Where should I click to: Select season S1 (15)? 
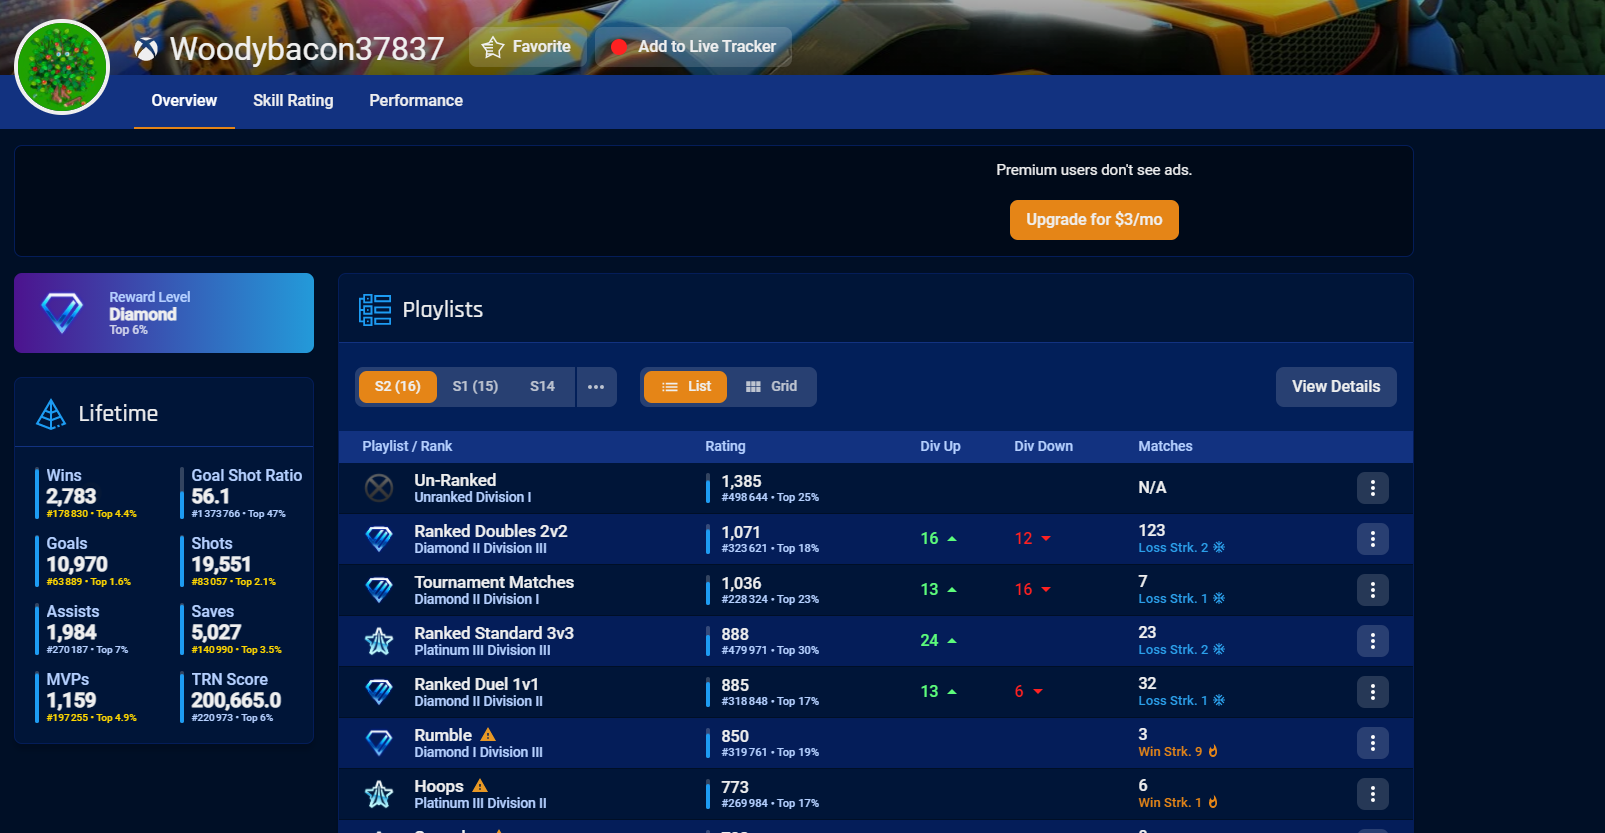click(475, 387)
